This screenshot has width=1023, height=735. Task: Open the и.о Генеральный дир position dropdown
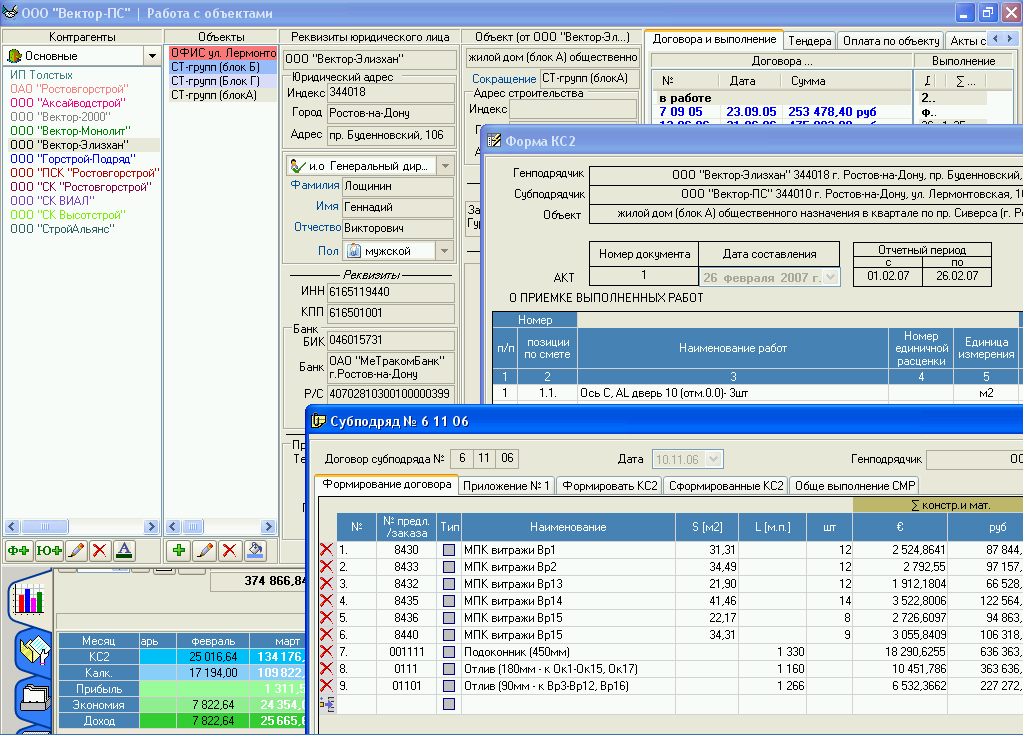coord(445,166)
